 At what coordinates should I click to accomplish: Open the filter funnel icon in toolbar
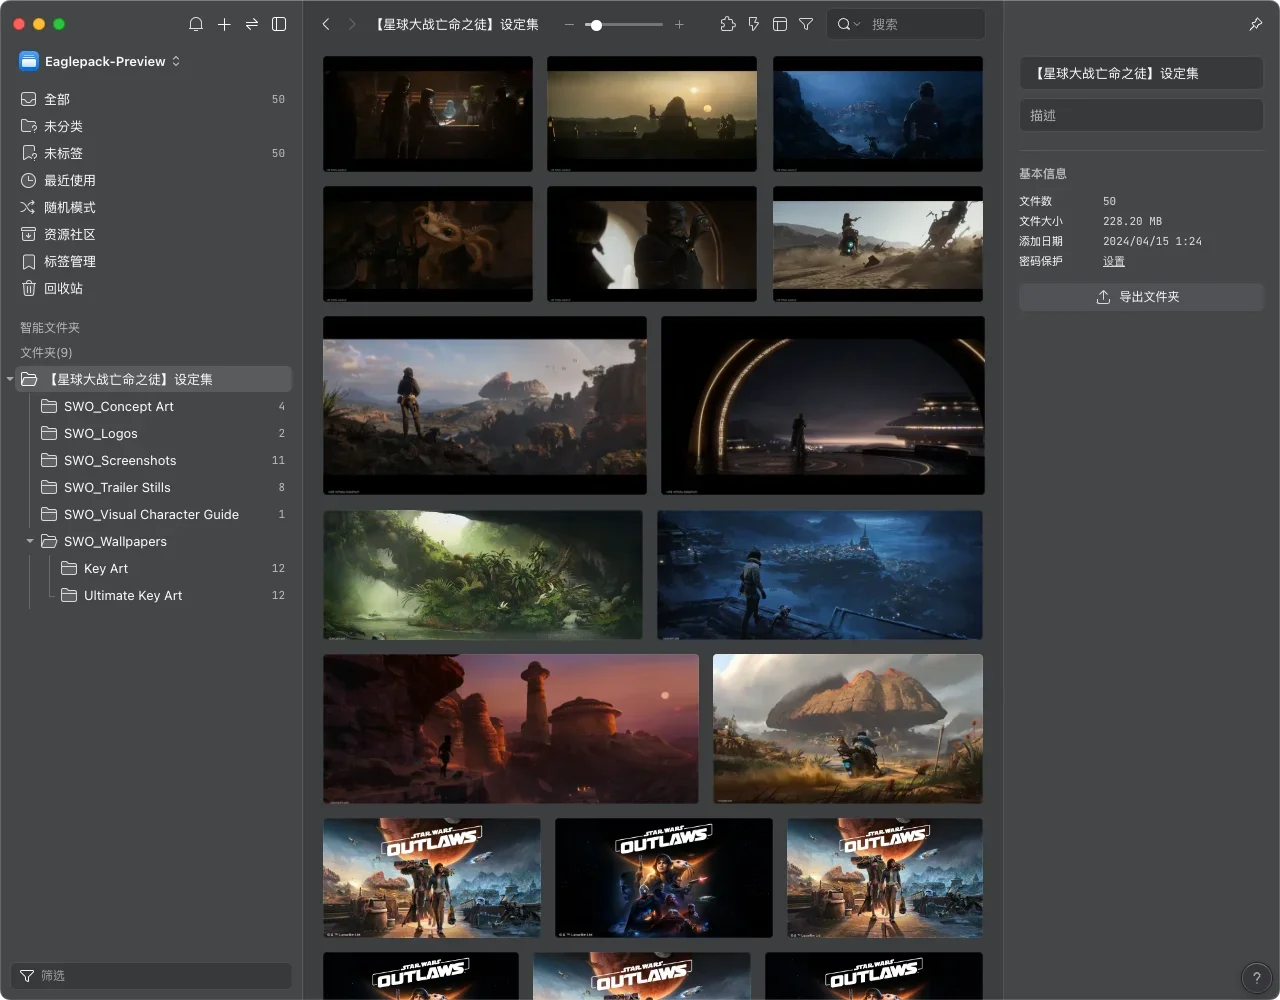pos(806,24)
